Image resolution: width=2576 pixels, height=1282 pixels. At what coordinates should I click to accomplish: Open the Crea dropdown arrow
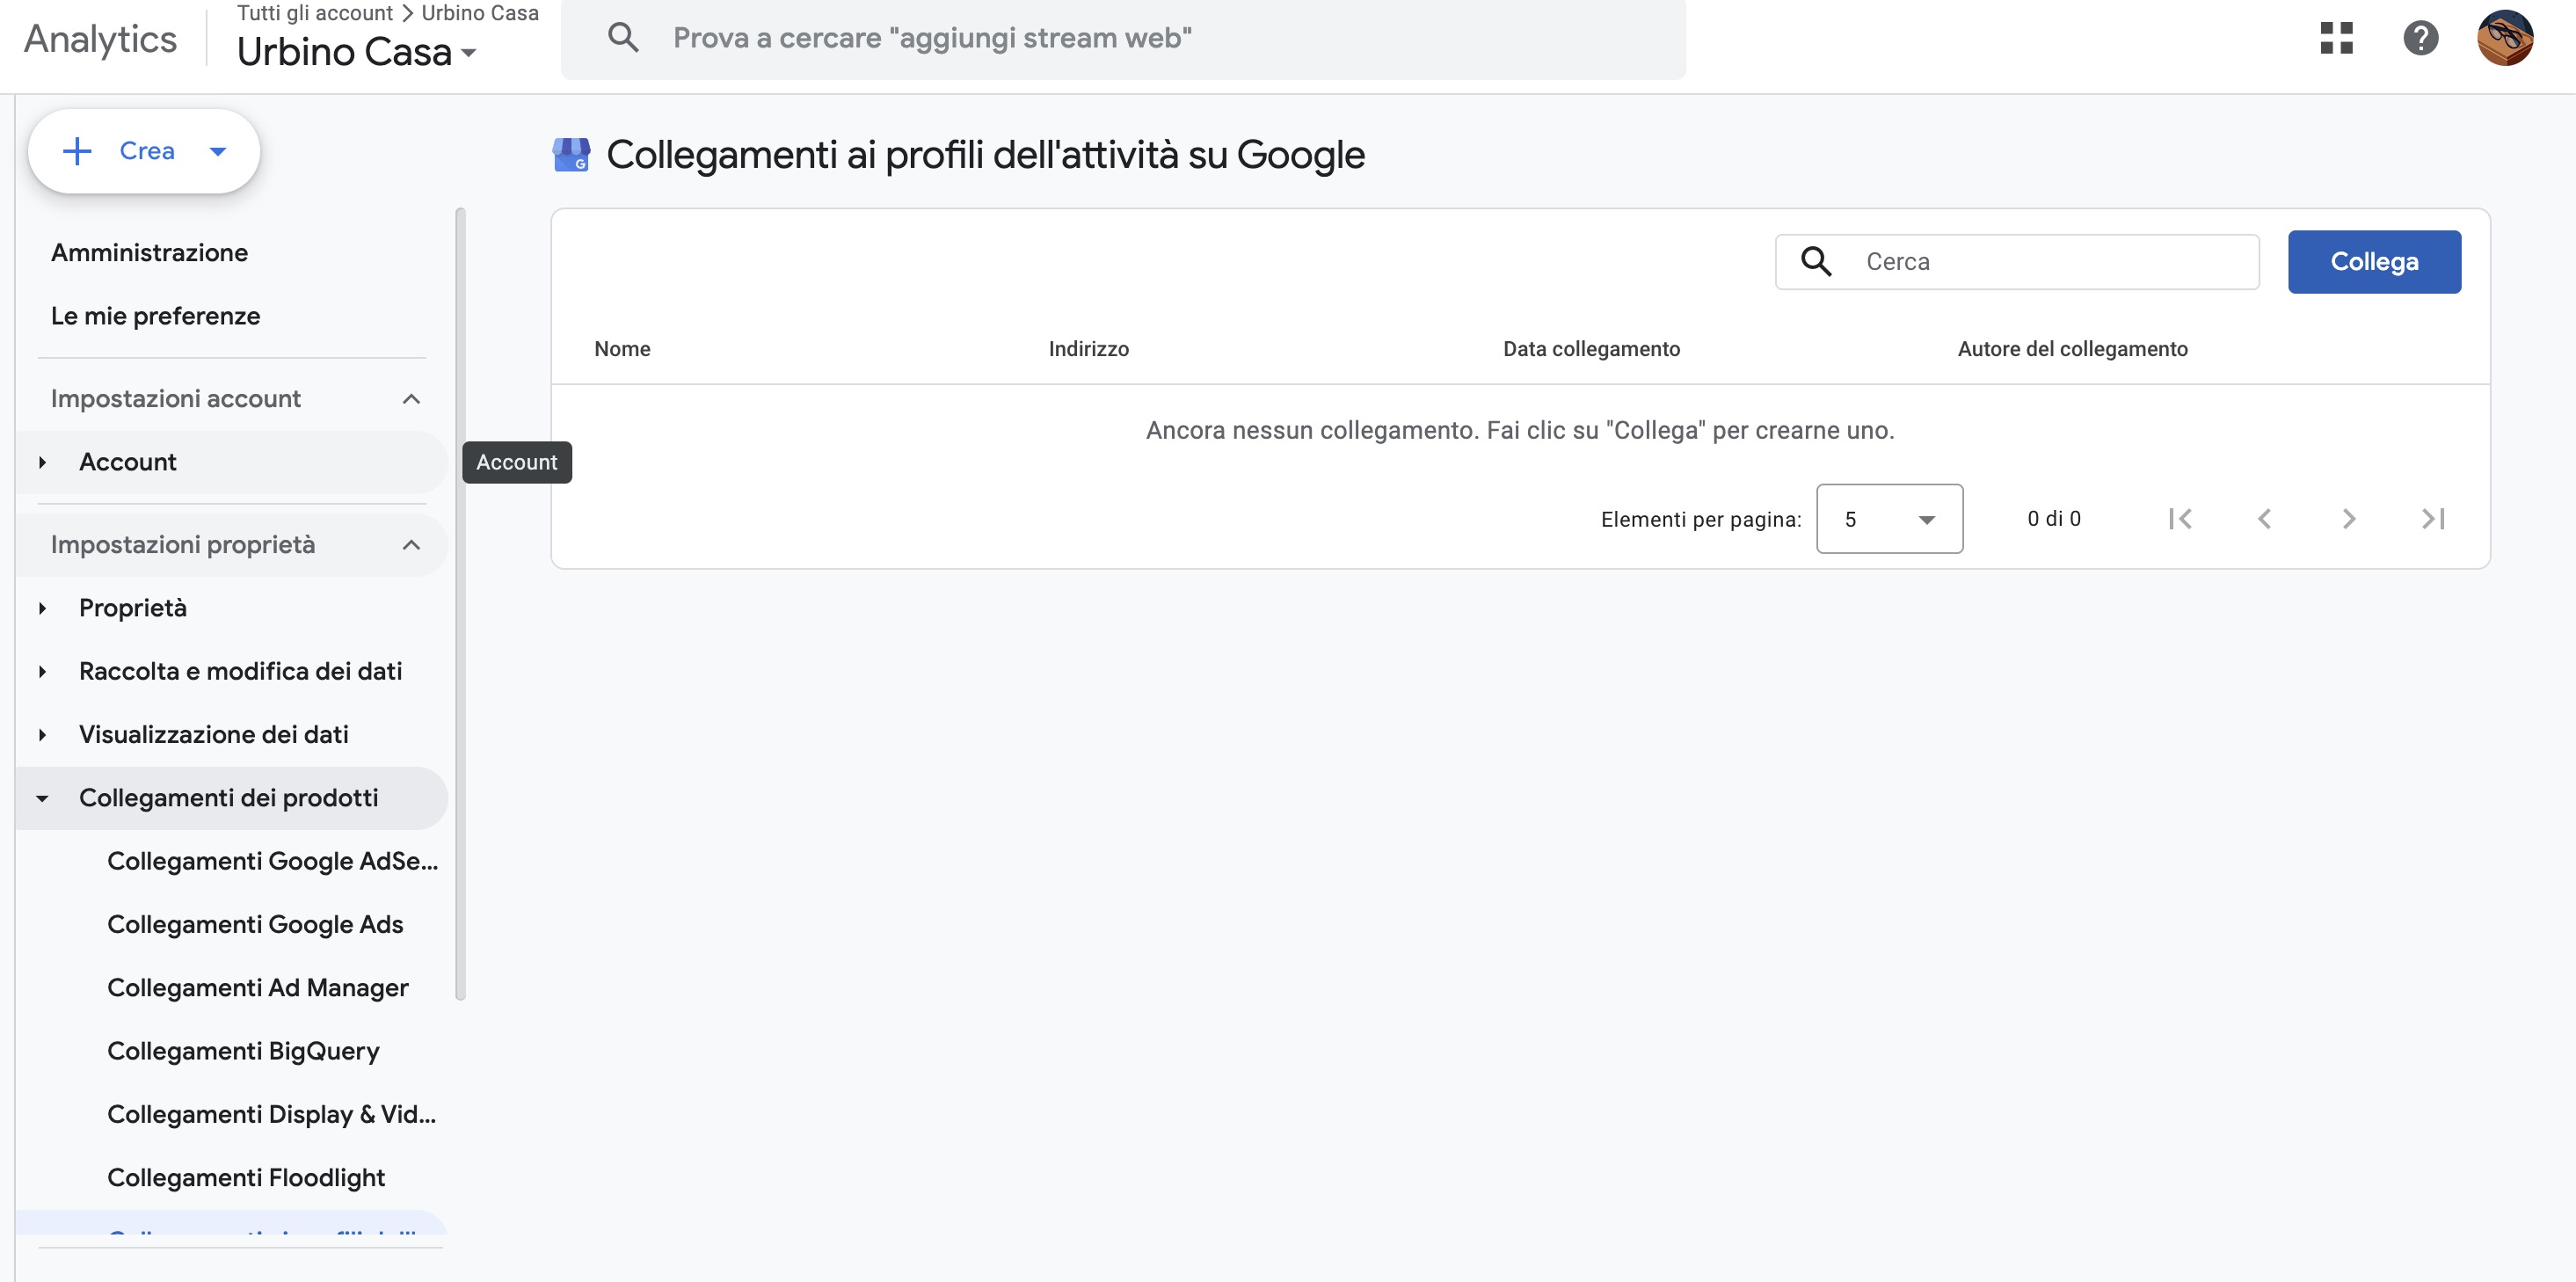click(x=218, y=152)
